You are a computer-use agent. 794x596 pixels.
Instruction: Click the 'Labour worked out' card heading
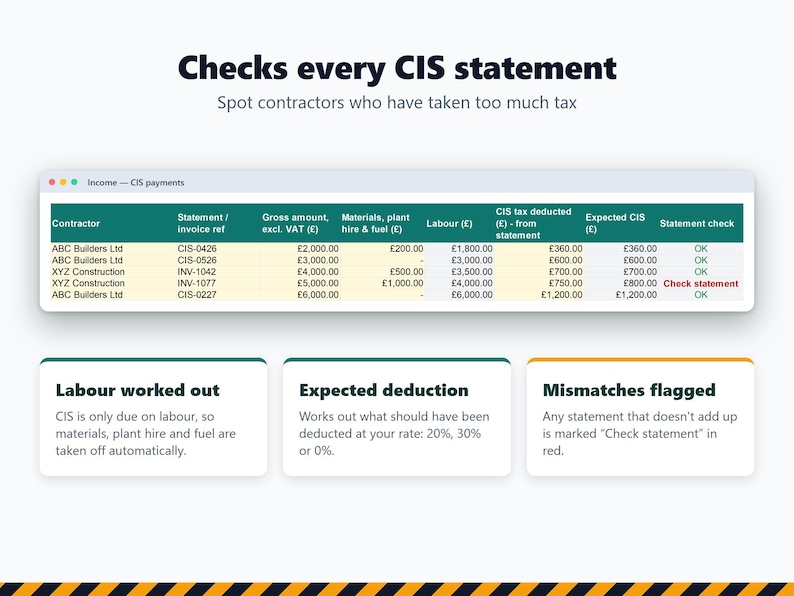coord(138,390)
